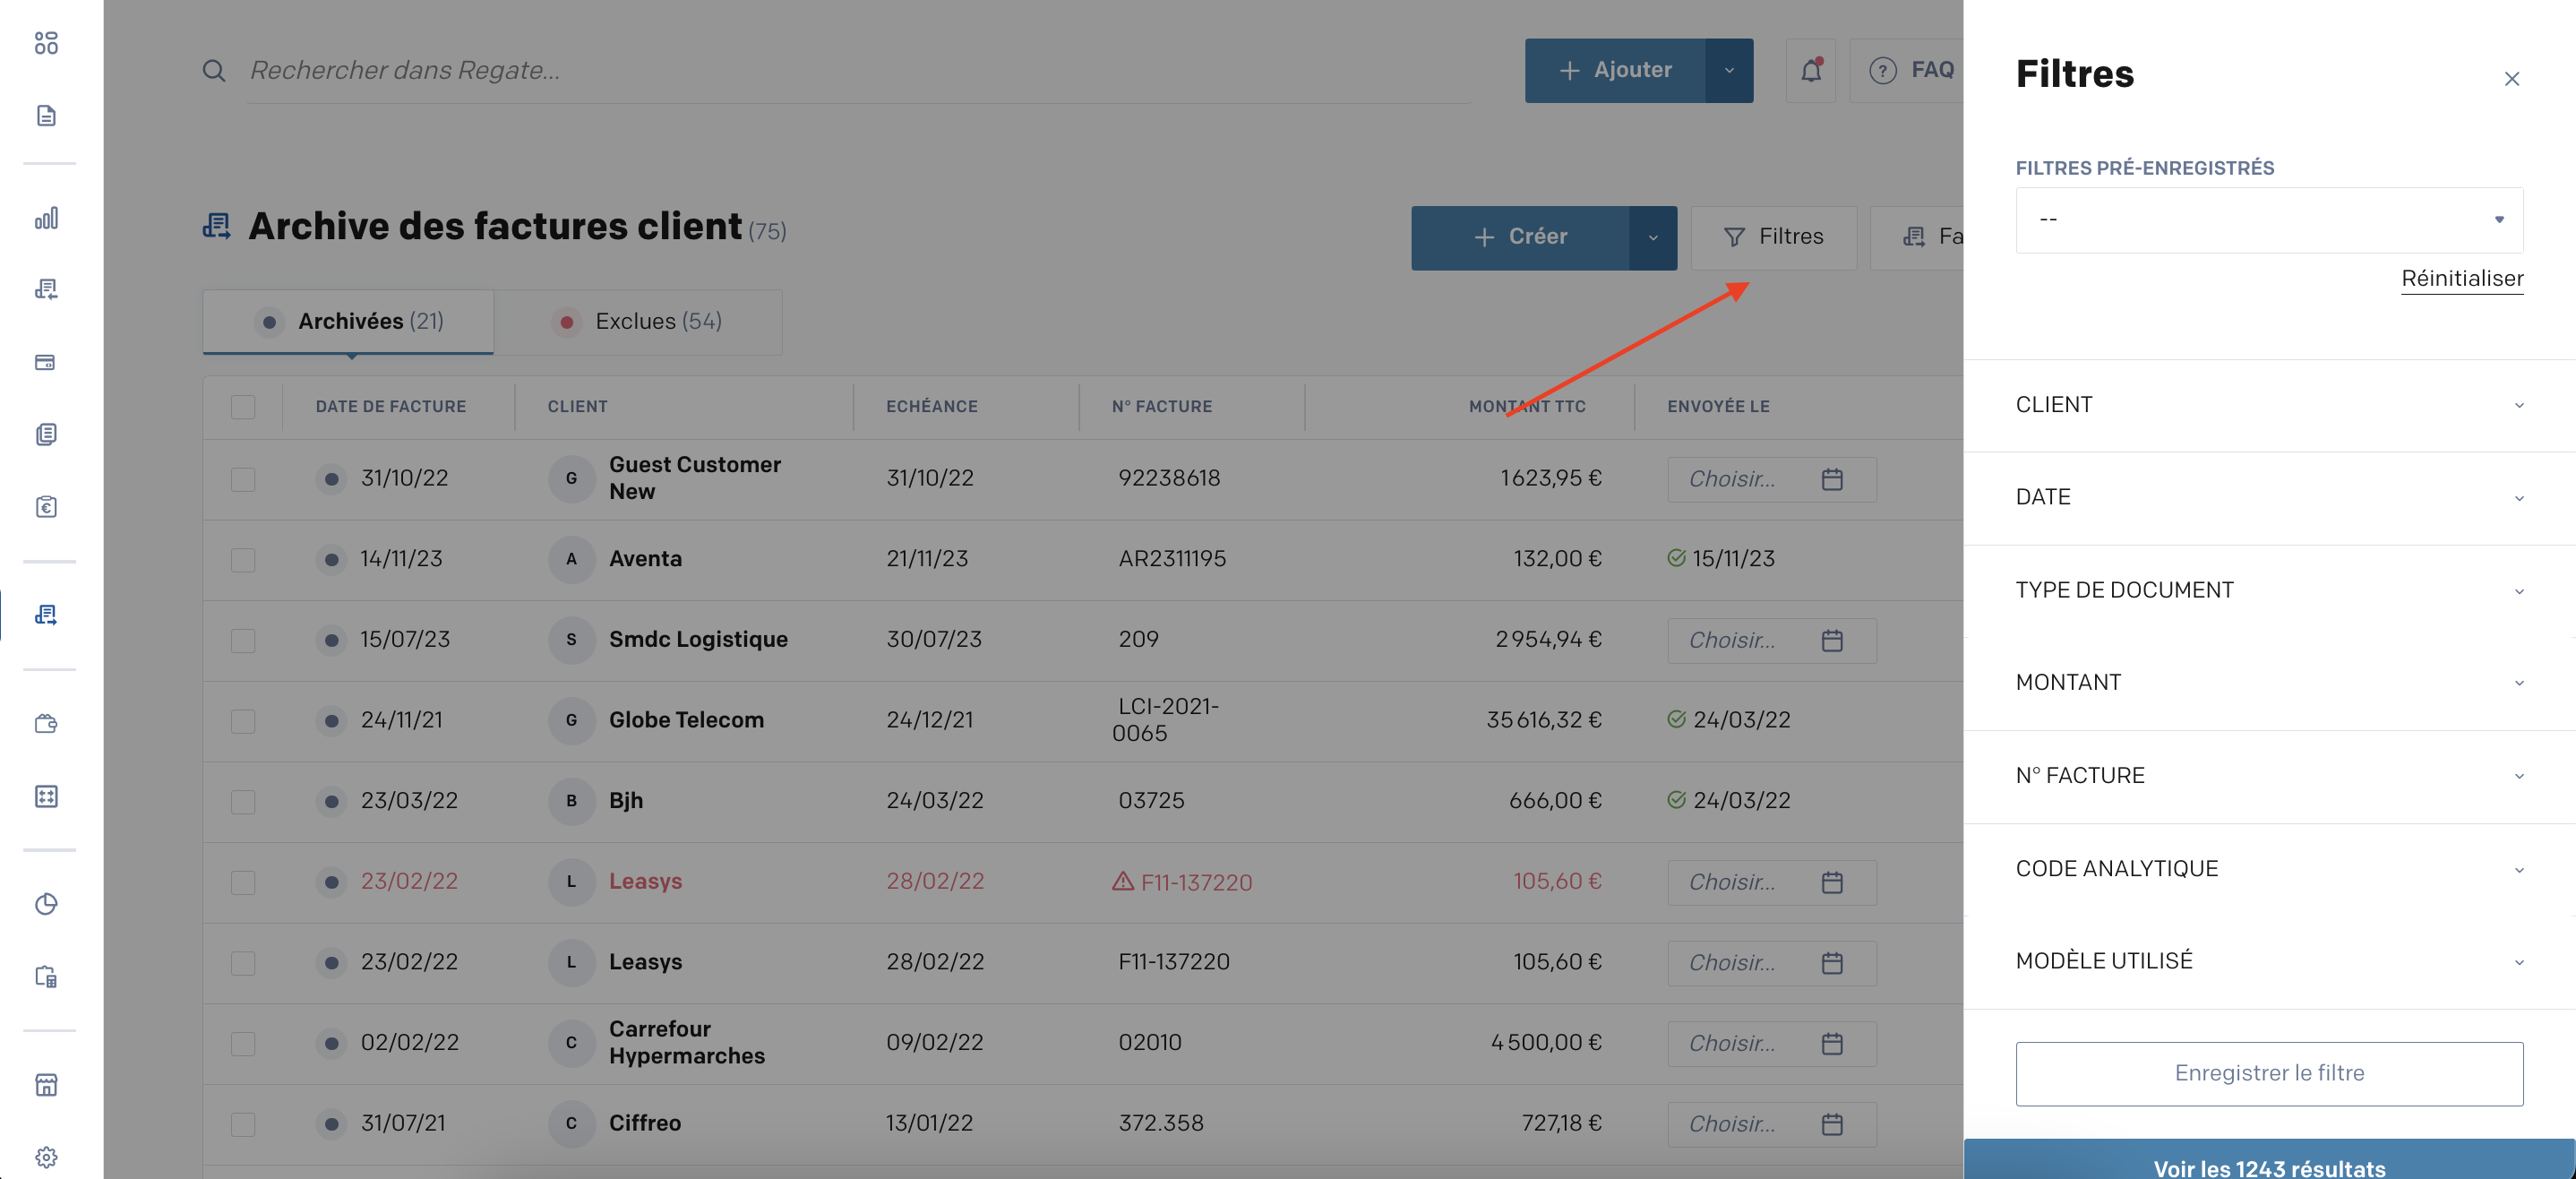The width and height of the screenshot is (2576, 1179).
Task: Click invoice number AR2311195
Action: [1172, 559]
